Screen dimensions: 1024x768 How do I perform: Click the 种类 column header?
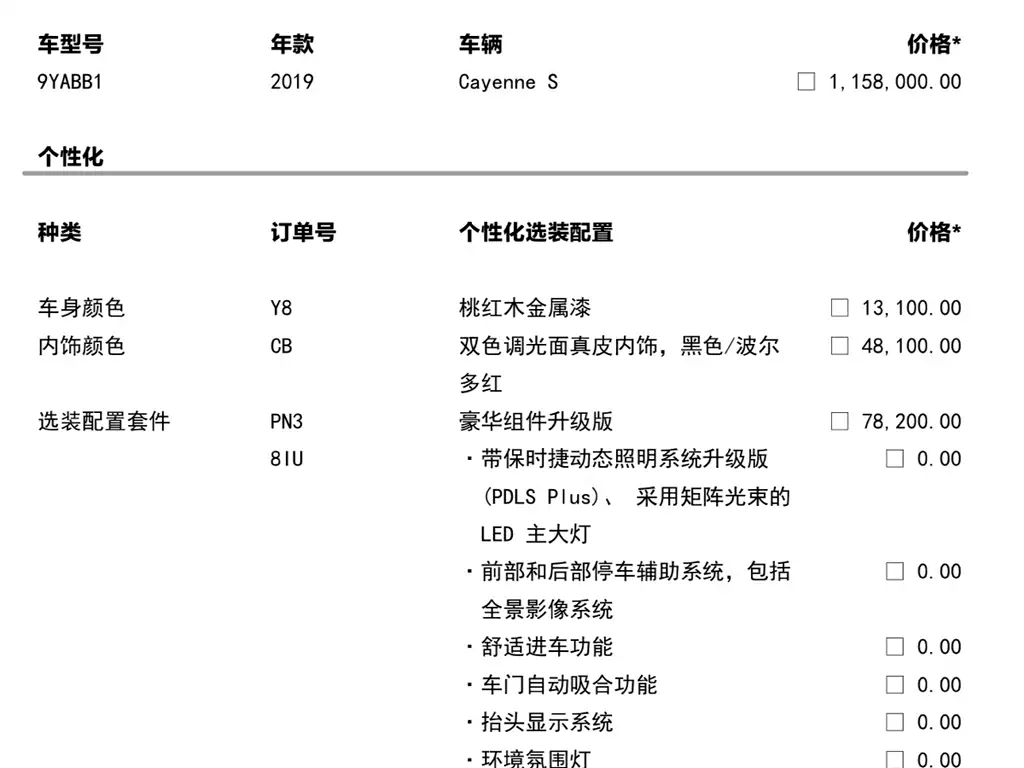[x=59, y=232]
